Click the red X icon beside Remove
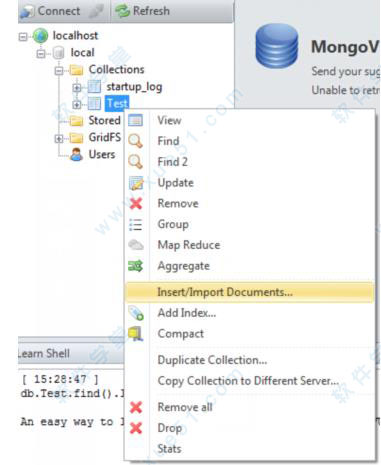 point(136,203)
